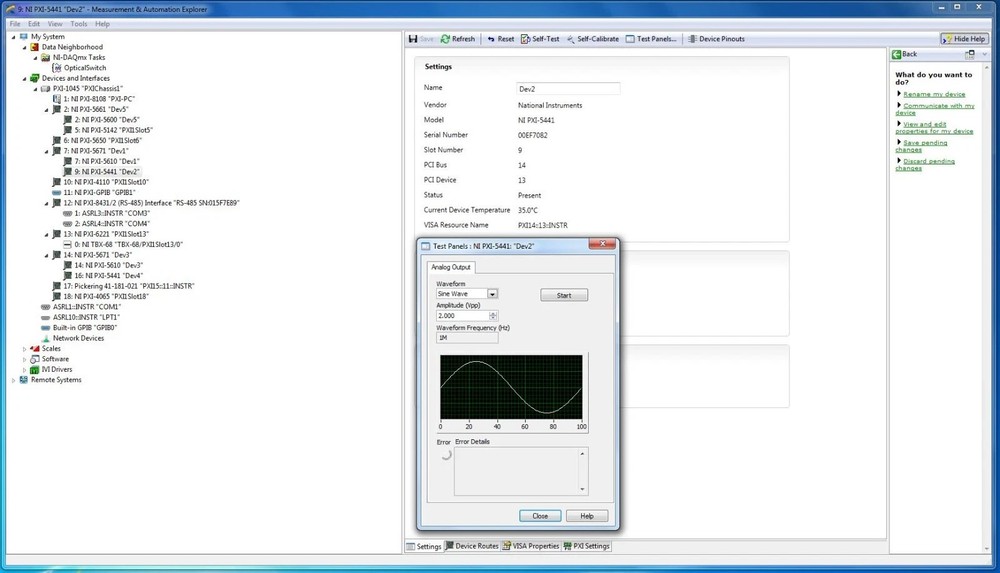
Task: Select the OpticalSwitch task icon
Action: tap(56, 68)
